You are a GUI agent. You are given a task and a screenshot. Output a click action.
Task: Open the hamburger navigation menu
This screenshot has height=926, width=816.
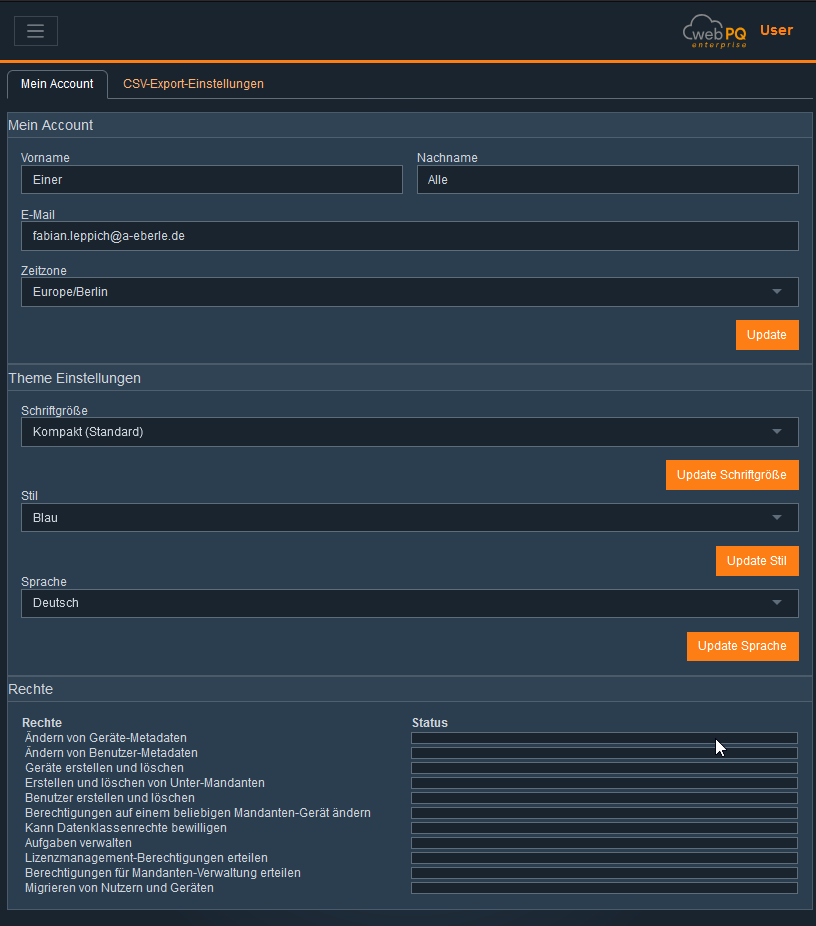point(36,31)
